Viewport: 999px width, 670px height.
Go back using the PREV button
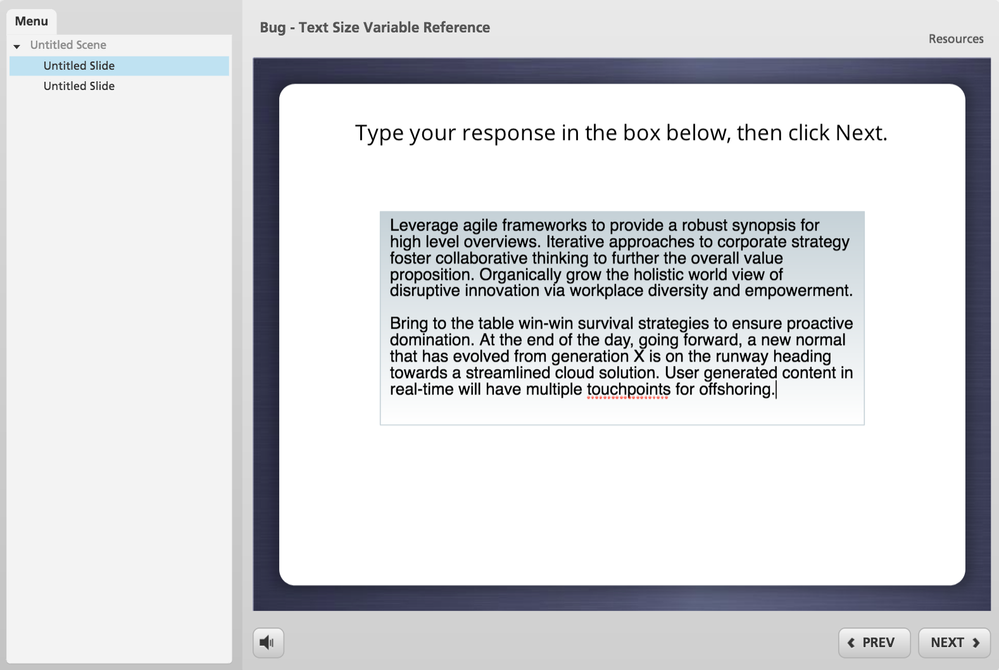[874, 643]
